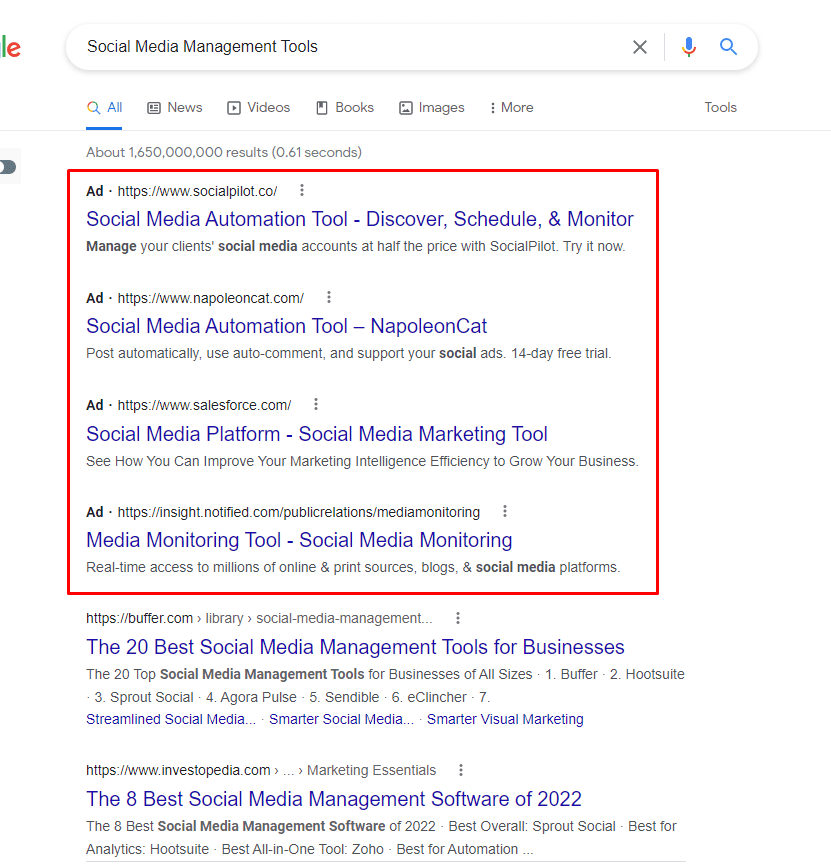831x865 pixels.
Task: Click the "Streamlined Social Media..." sitelink
Action: pyautogui.click(x=170, y=719)
